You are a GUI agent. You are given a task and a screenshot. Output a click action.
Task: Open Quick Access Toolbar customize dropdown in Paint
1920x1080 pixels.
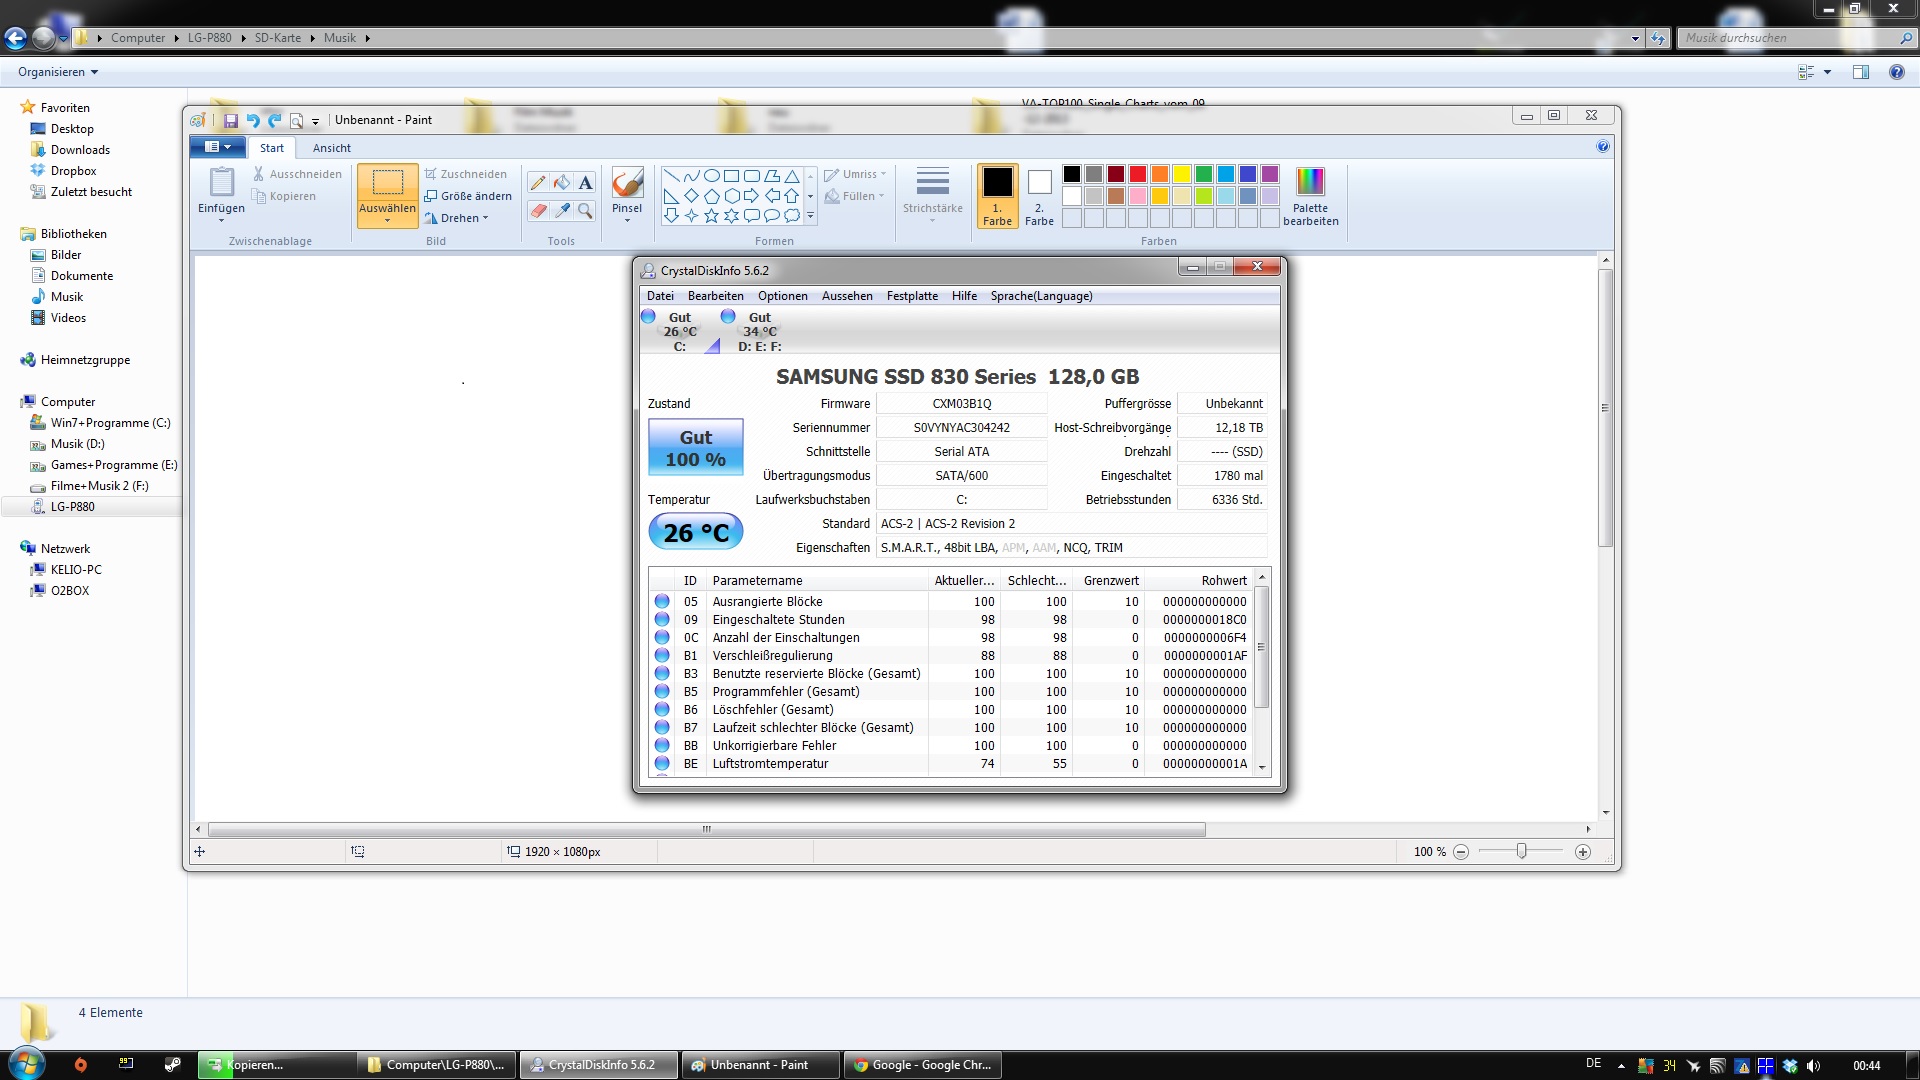point(315,121)
